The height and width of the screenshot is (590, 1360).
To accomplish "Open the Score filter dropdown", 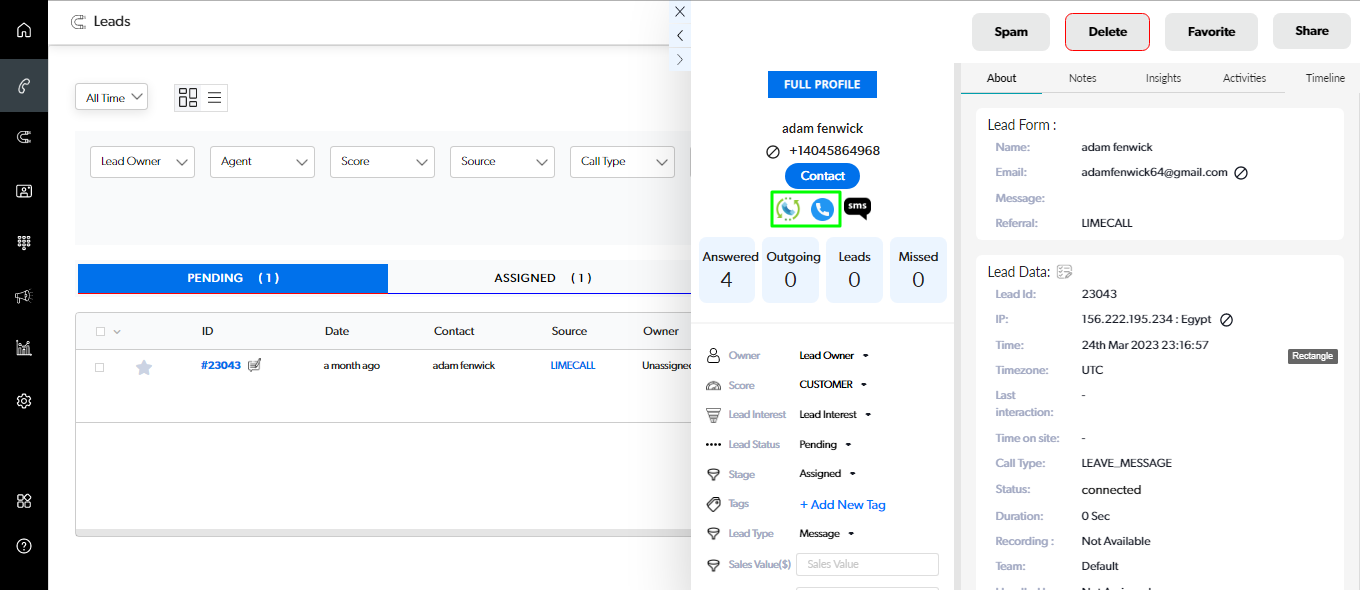I will 382,162.
